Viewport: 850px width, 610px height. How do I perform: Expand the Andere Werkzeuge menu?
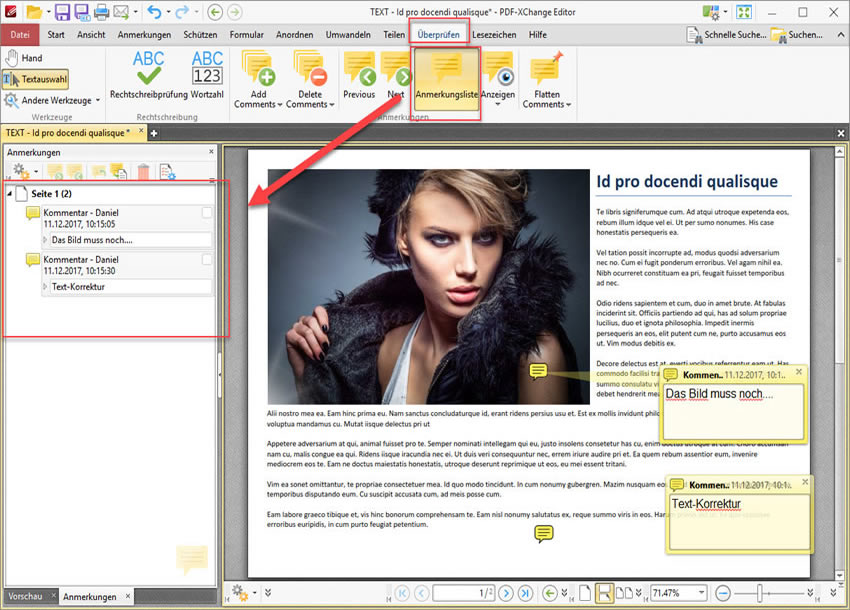52,100
